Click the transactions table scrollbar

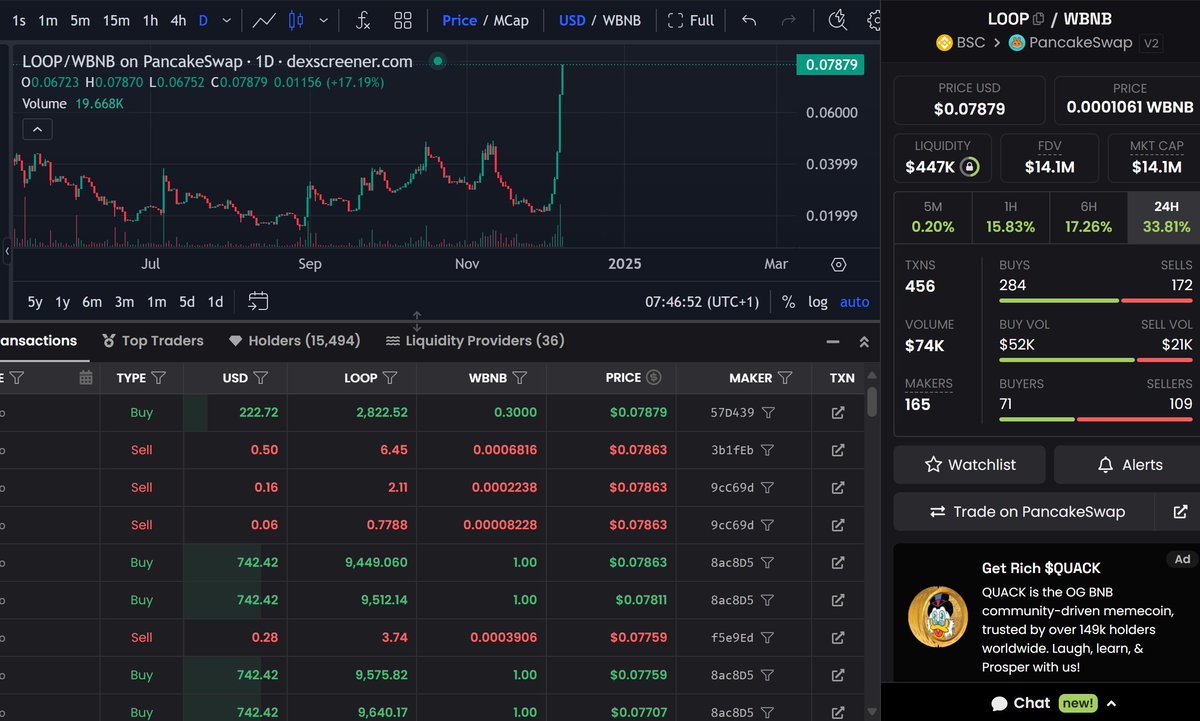872,400
